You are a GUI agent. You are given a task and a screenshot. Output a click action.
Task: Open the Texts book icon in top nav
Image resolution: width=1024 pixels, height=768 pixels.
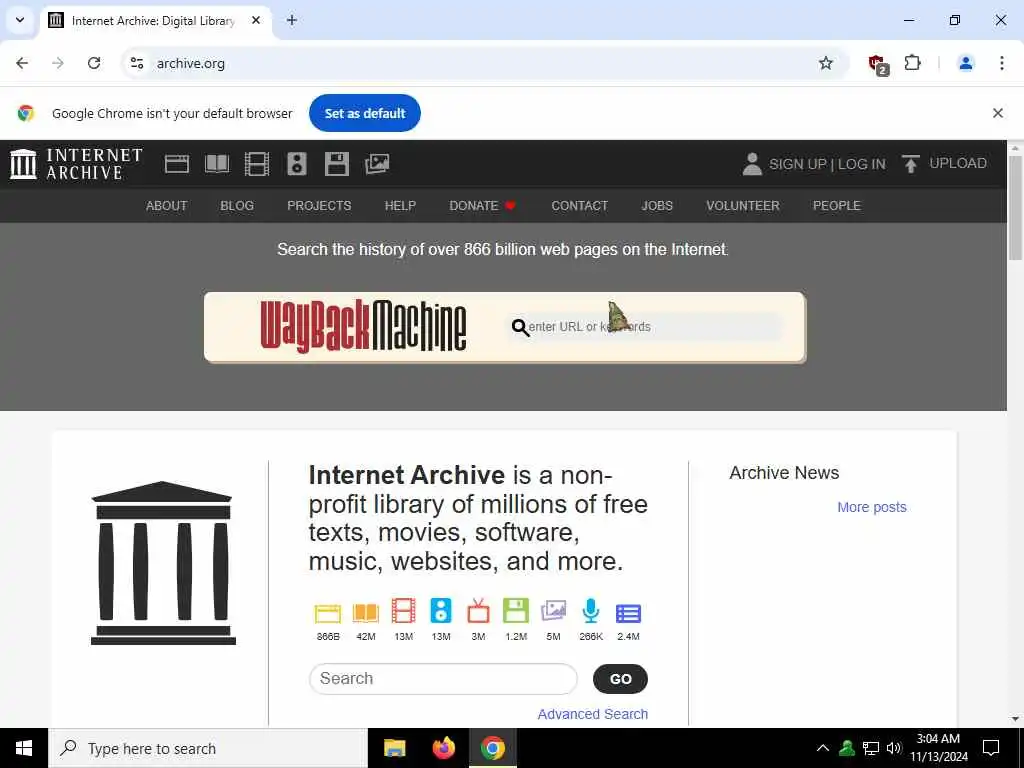point(217,163)
